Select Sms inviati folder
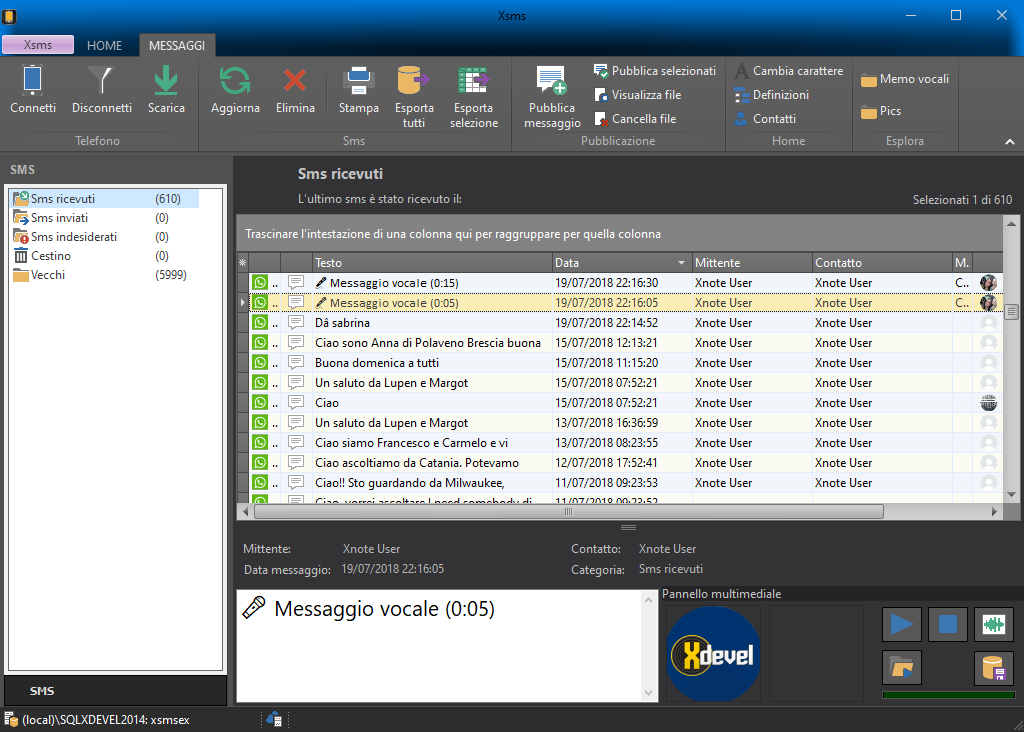 click(x=105, y=217)
